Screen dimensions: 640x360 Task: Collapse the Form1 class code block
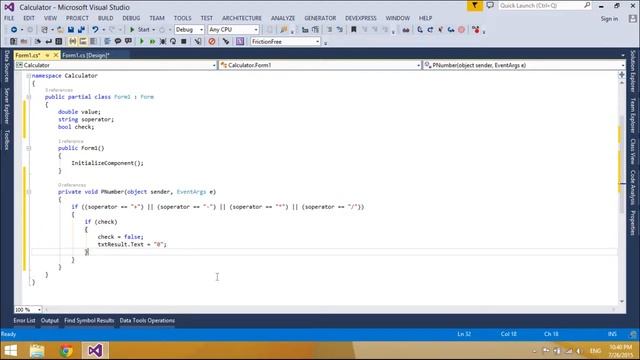pyautogui.click(x=29, y=97)
